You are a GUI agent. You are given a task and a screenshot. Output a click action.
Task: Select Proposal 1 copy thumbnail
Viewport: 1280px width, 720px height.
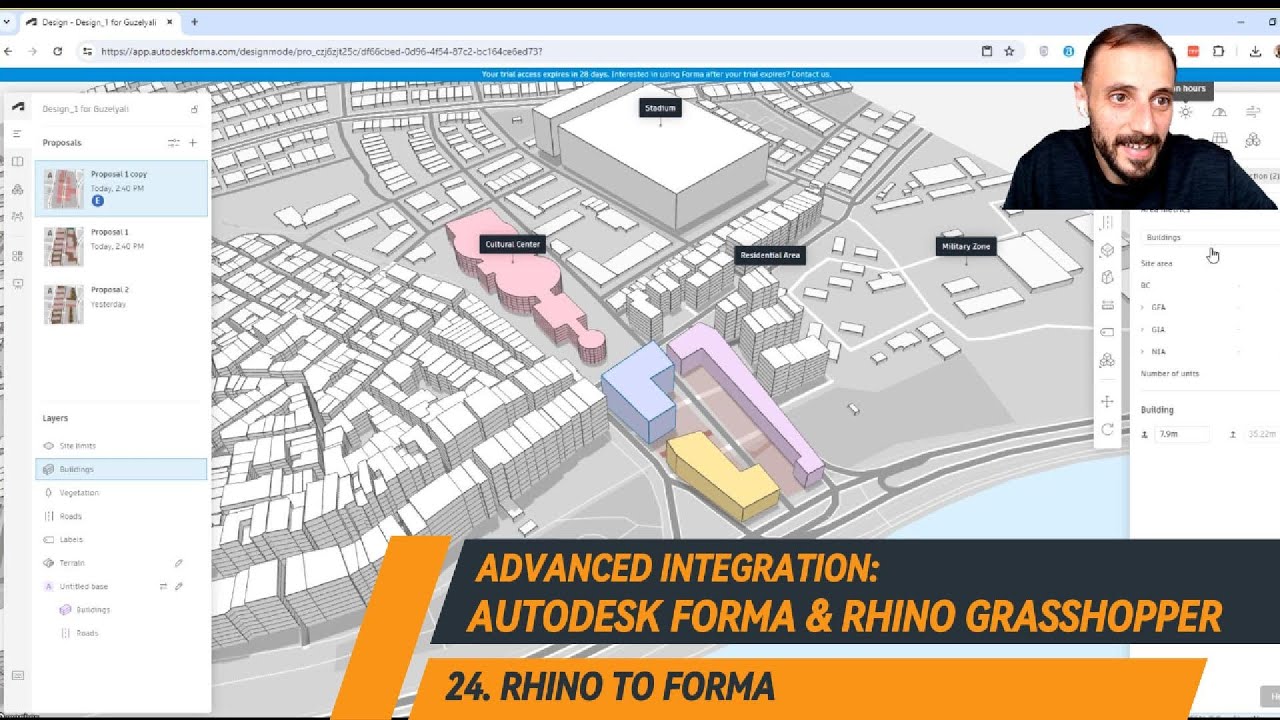pos(63,187)
